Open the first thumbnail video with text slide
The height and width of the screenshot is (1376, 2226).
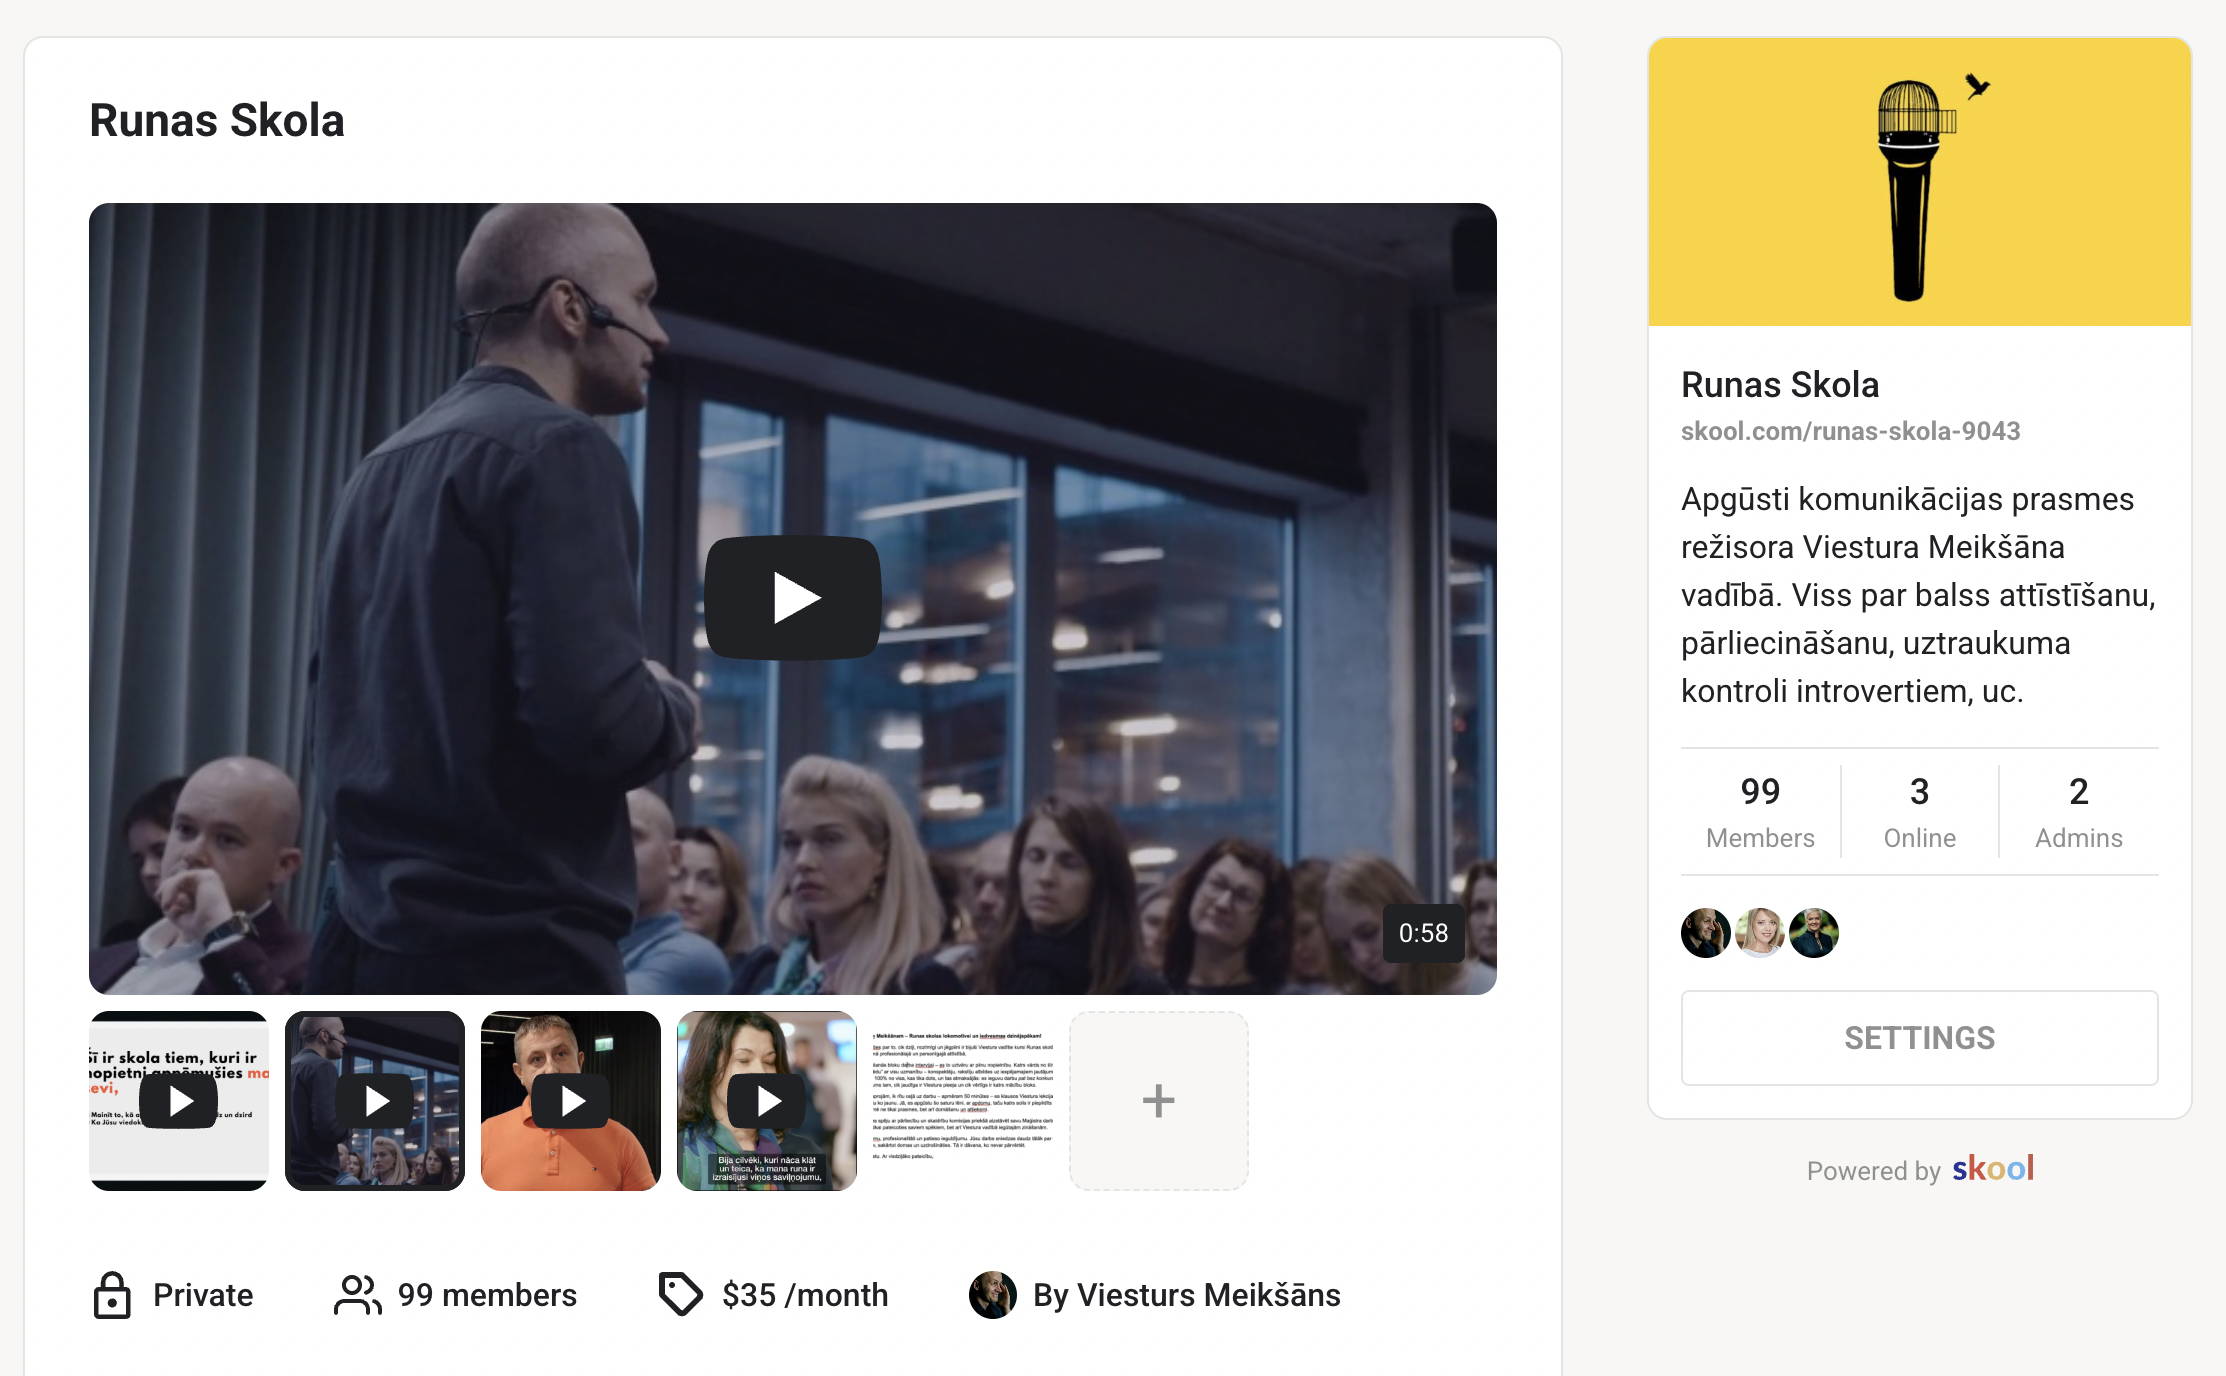click(179, 1100)
